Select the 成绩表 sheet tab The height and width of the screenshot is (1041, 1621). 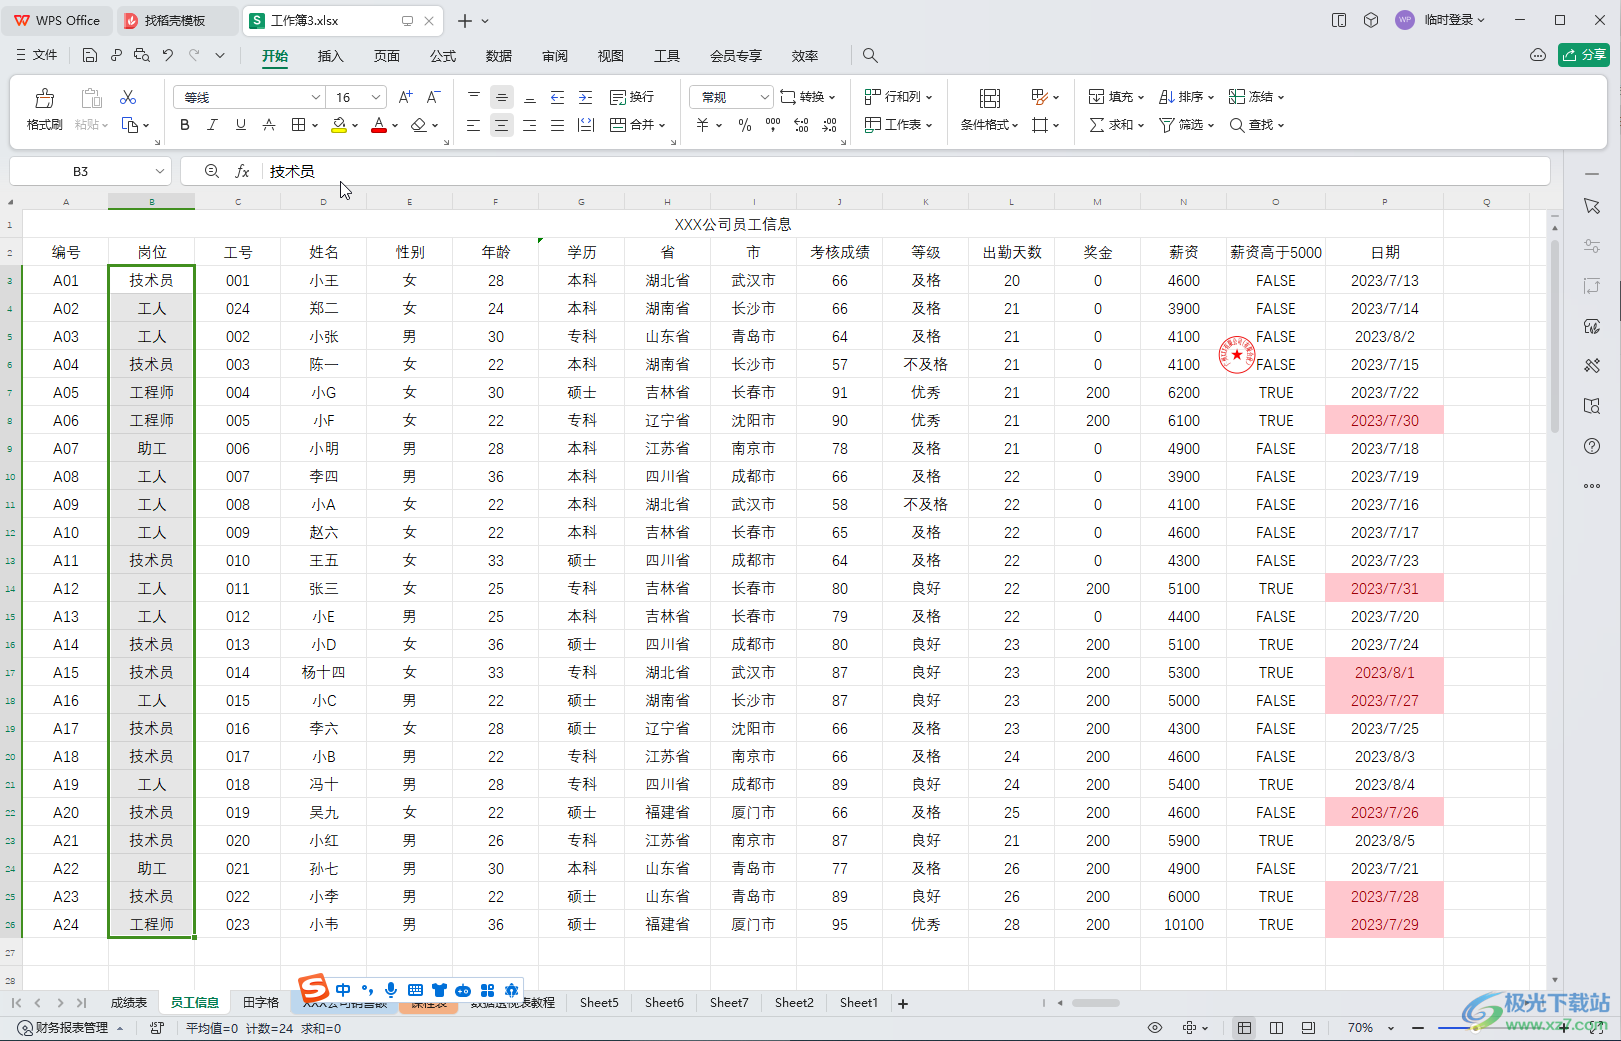(x=129, y=1003)
